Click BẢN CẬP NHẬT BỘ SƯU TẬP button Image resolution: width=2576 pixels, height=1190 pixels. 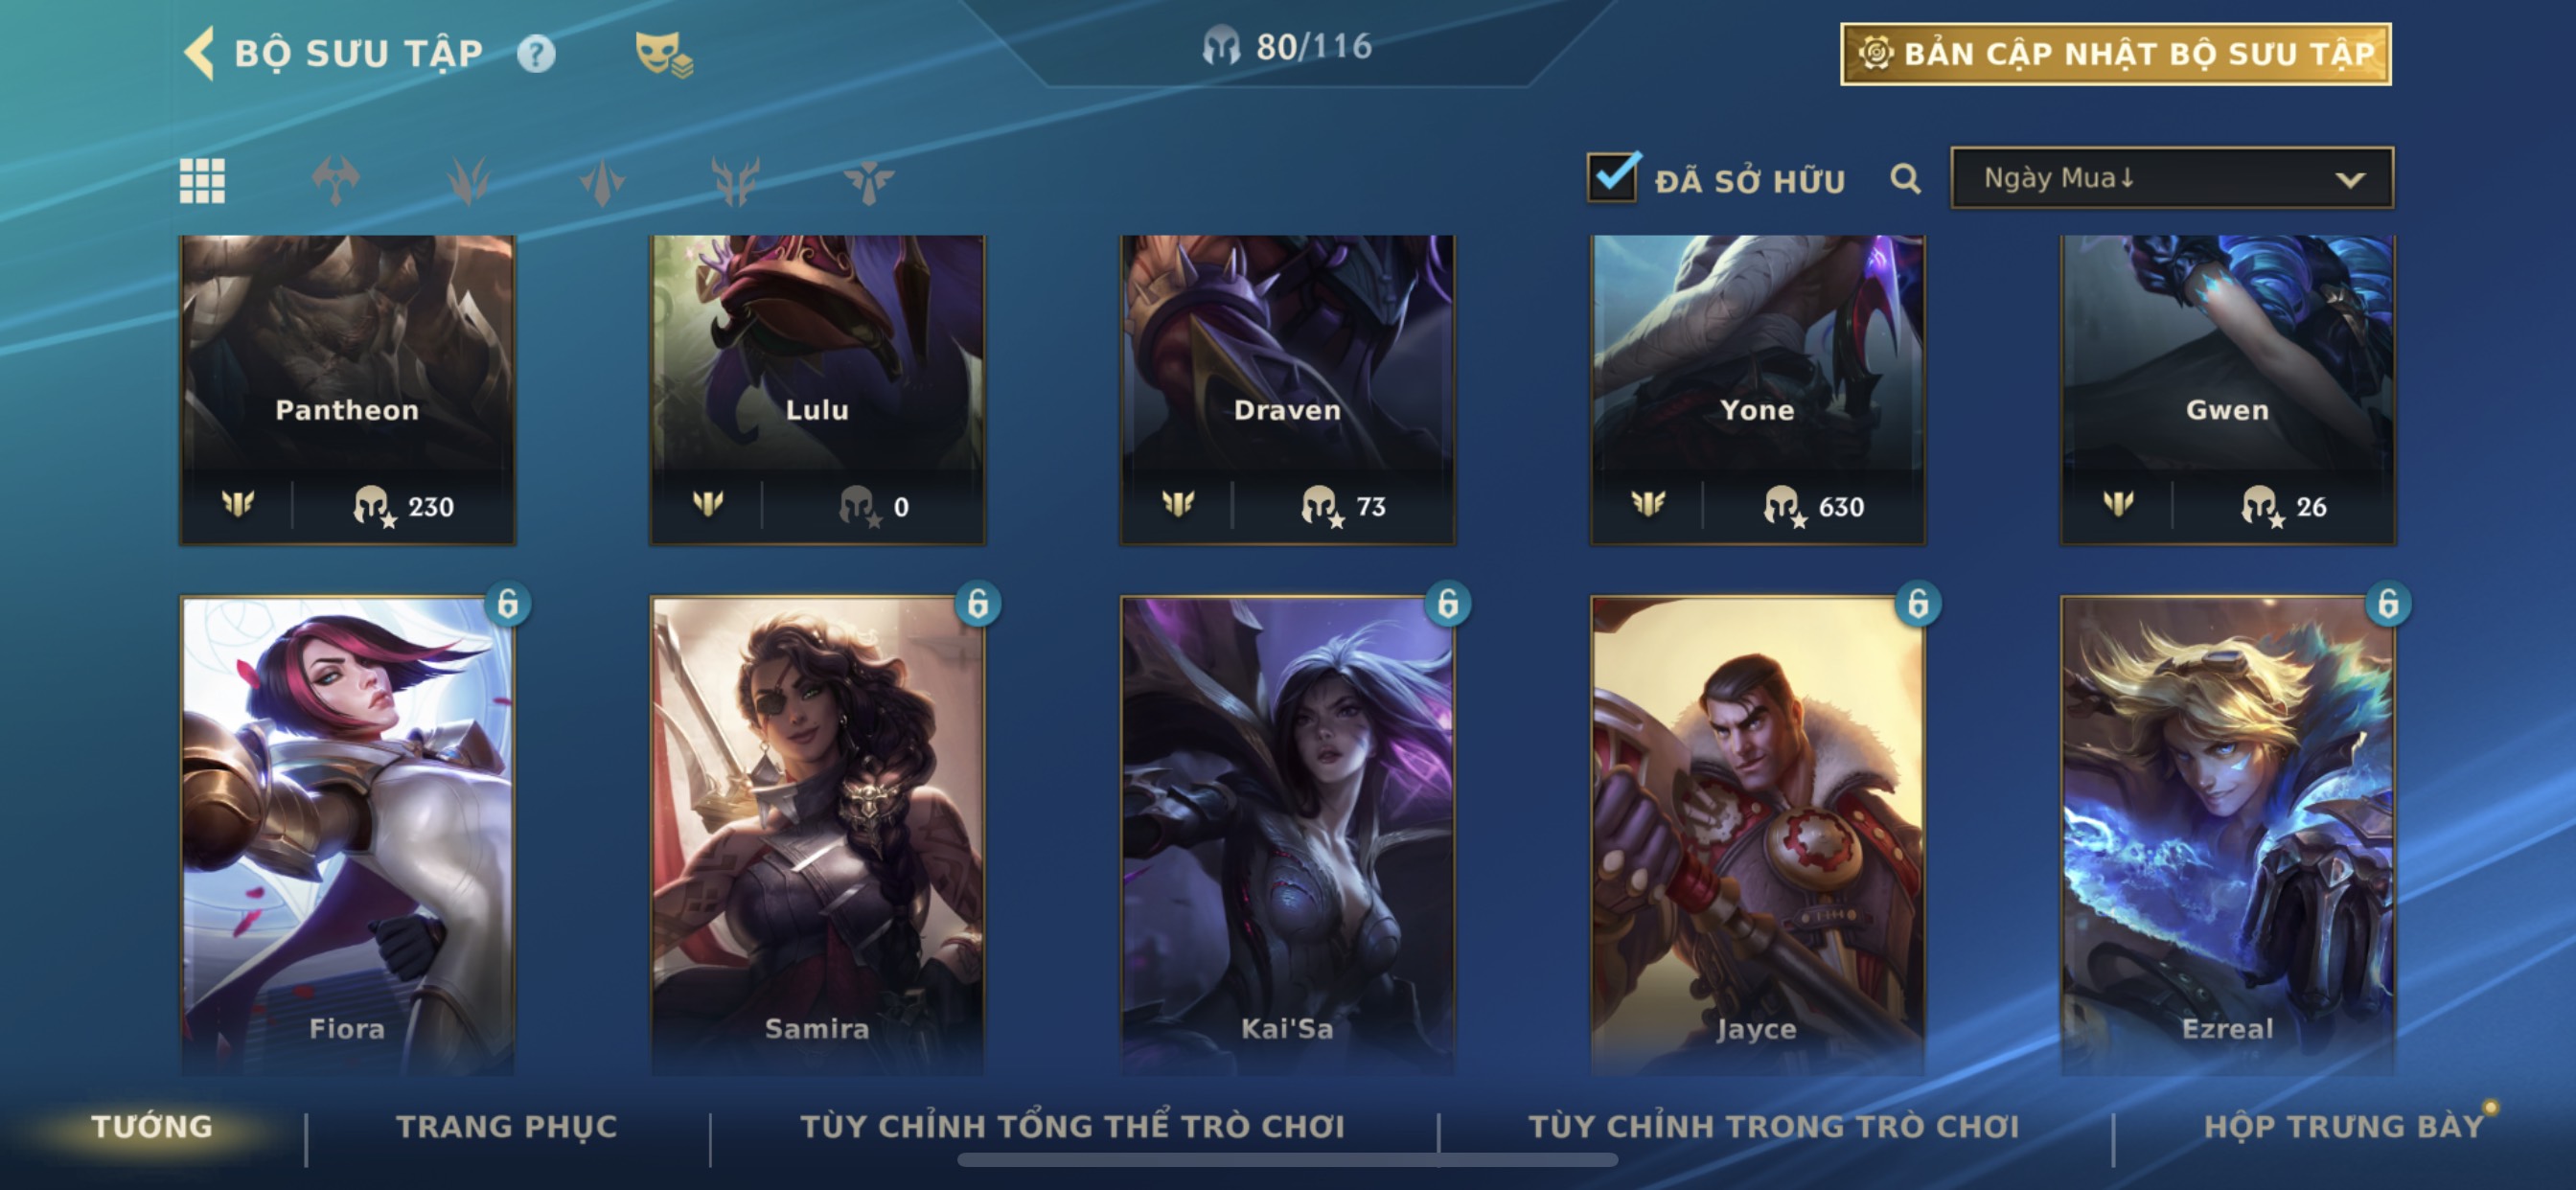(x=2115, y=54)
